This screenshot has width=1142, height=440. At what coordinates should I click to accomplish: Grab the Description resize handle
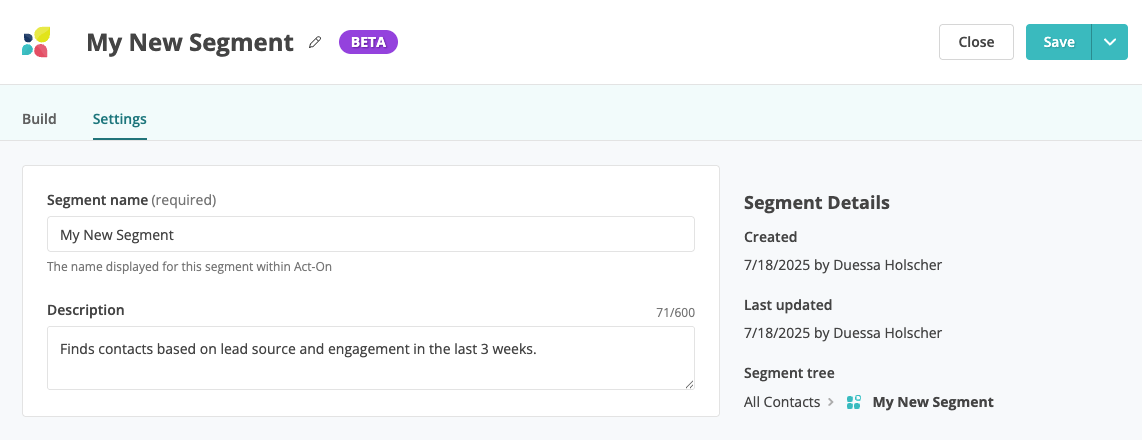[x=689, y=384]
